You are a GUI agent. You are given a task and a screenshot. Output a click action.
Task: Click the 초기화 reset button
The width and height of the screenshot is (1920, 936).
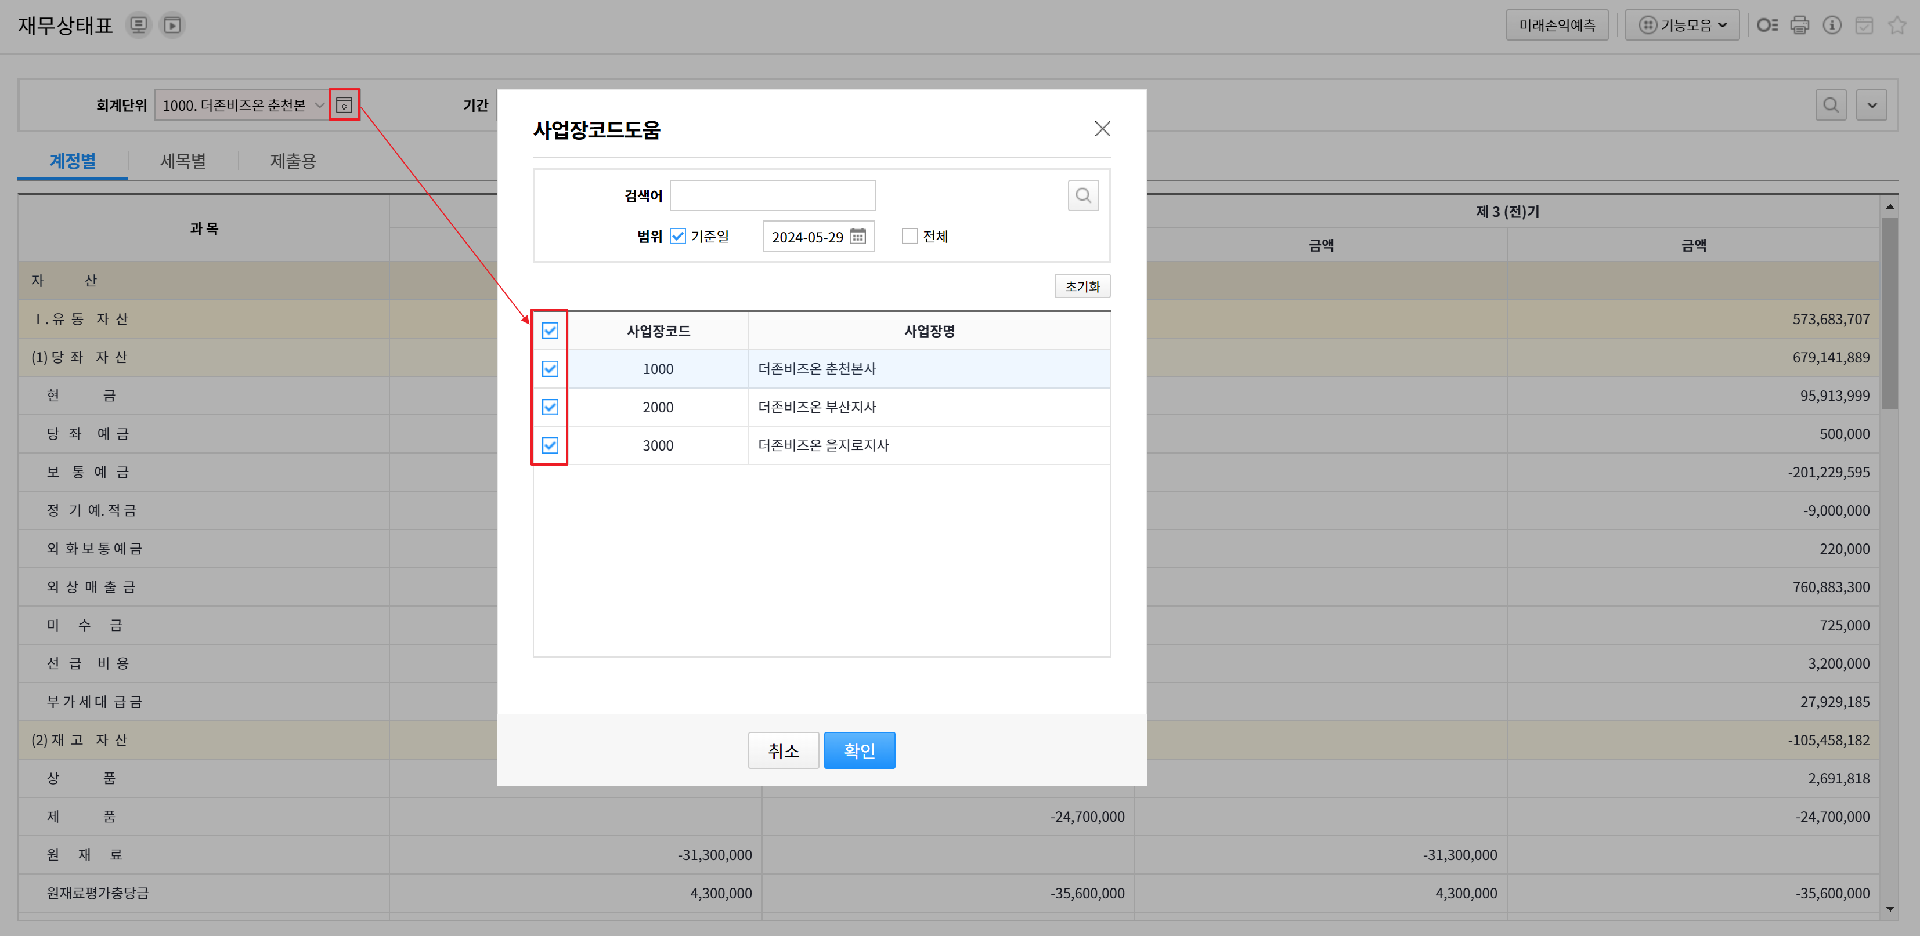pos(1082,286)
